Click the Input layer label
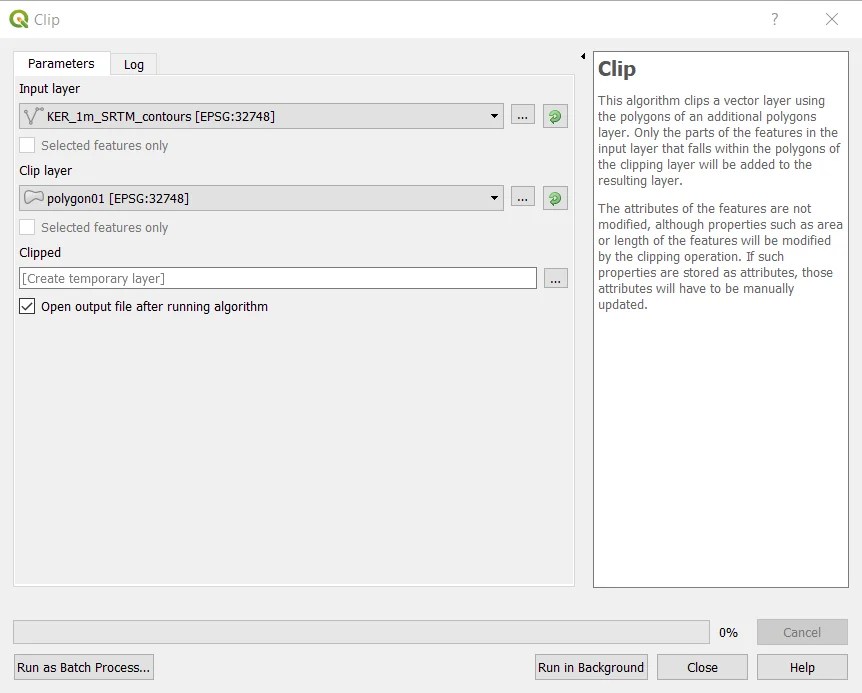This screenshot has width=862, height=693. tap(49, 88)
